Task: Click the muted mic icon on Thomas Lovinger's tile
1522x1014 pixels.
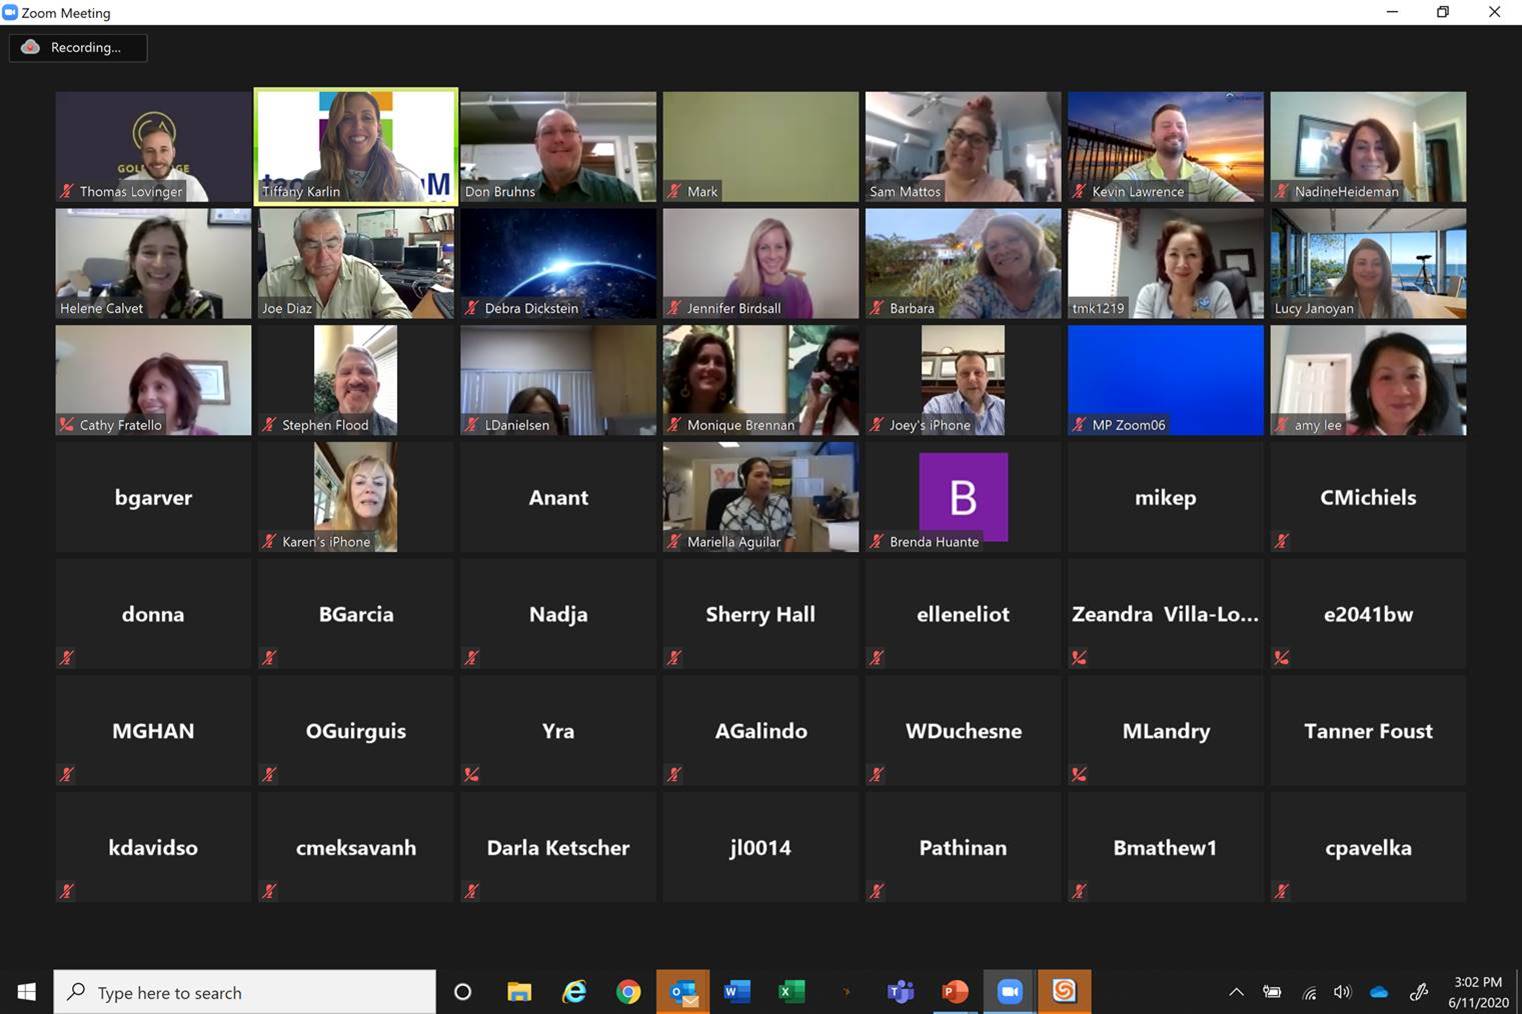Action: [x=67, y=191]
